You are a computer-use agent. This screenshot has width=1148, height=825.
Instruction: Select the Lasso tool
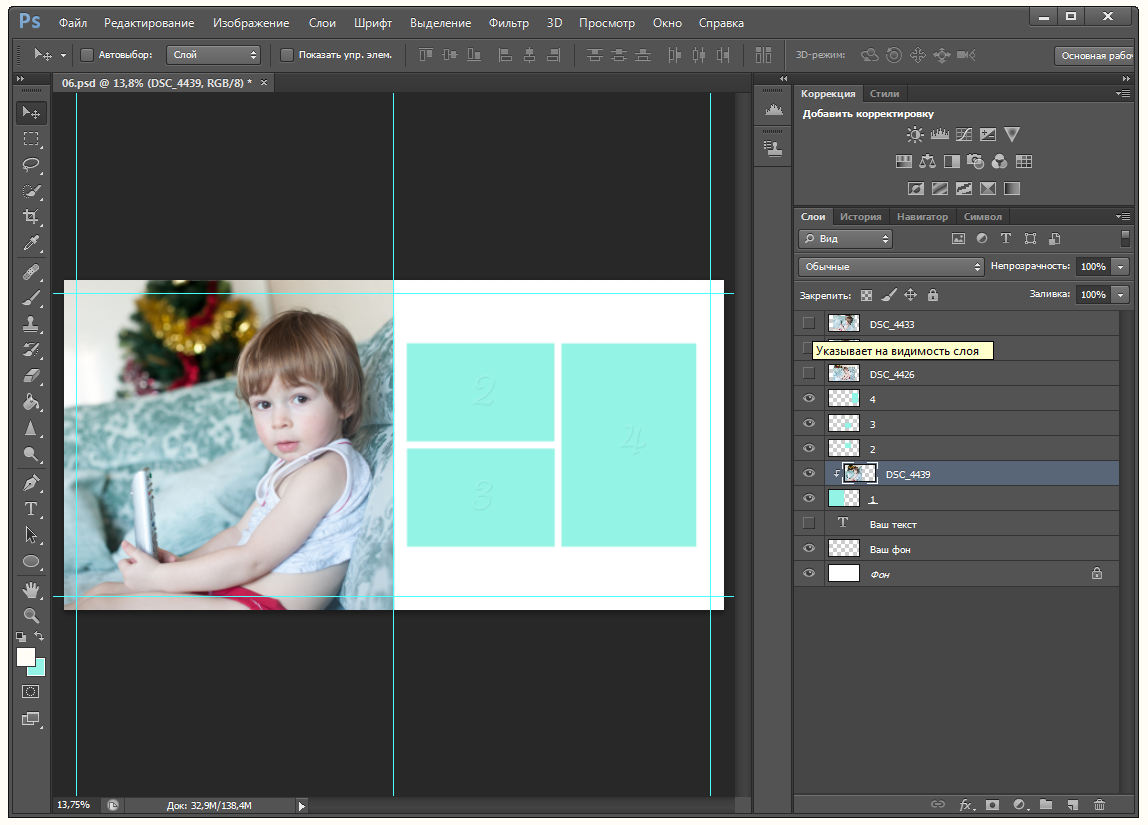pos(31,165)
